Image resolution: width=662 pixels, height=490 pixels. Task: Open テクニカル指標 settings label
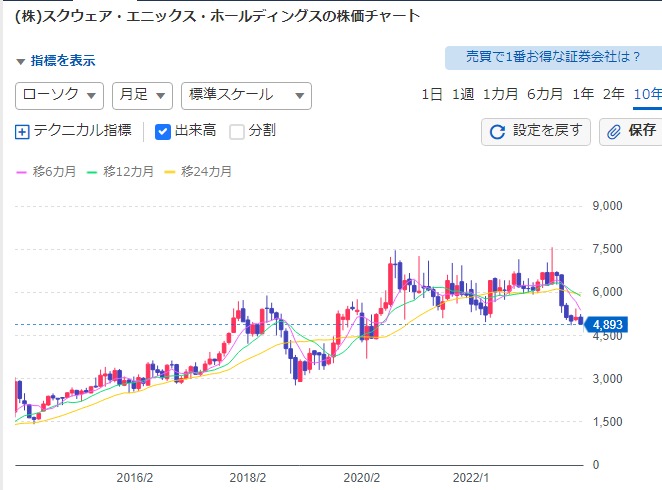[x=82, y=130]
